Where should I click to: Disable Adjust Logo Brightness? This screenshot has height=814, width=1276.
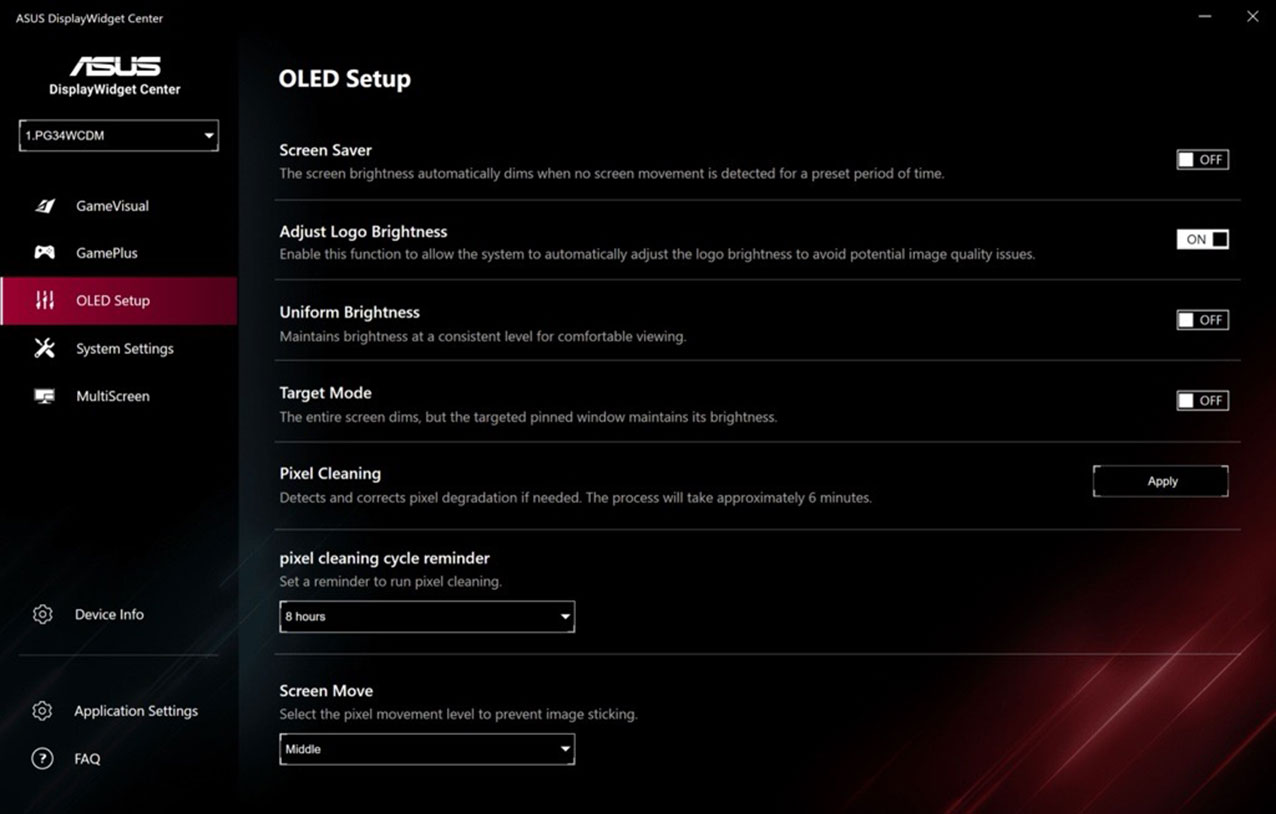tap(1202, 239)
